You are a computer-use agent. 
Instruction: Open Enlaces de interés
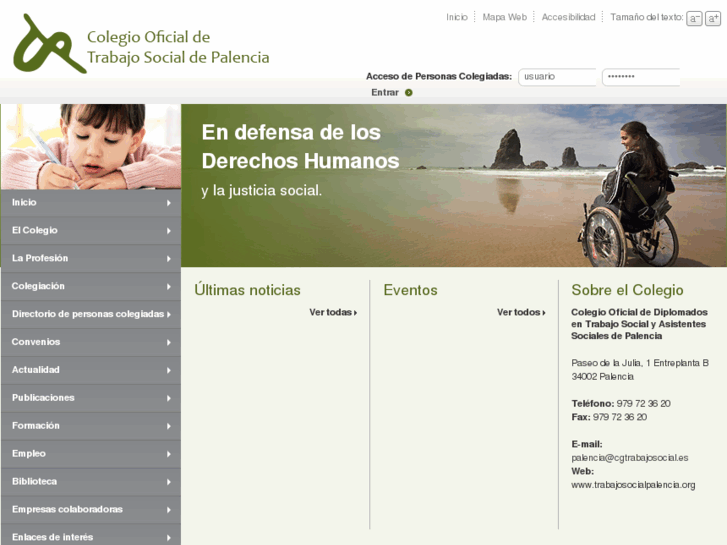tap(91, 536)
